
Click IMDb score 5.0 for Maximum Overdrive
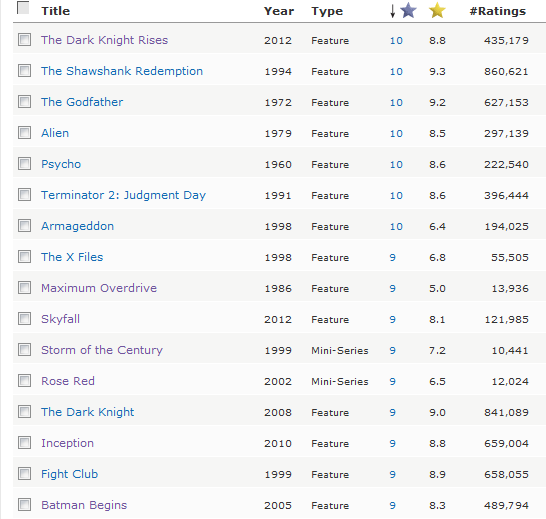pyautogui.click(x=437, y=288)
